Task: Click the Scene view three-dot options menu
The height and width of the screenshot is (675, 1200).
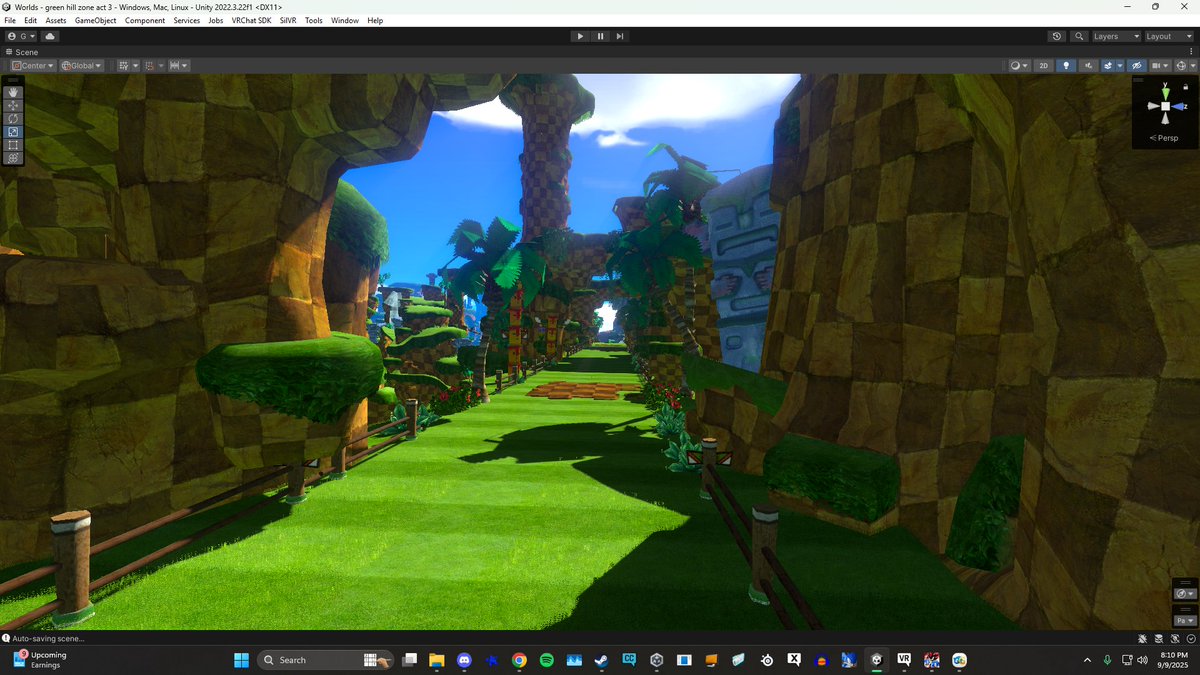Action: (1190, 51)
